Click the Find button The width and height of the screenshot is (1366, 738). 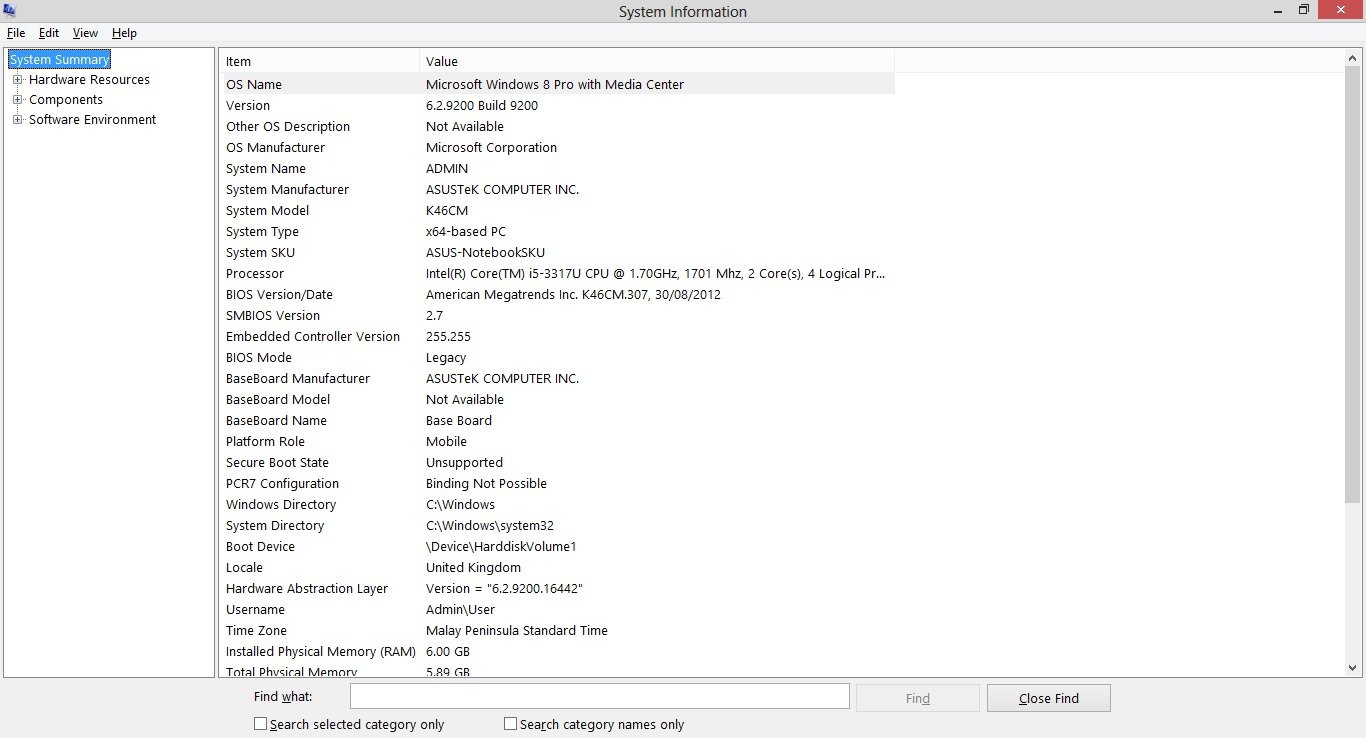(918, 698)
